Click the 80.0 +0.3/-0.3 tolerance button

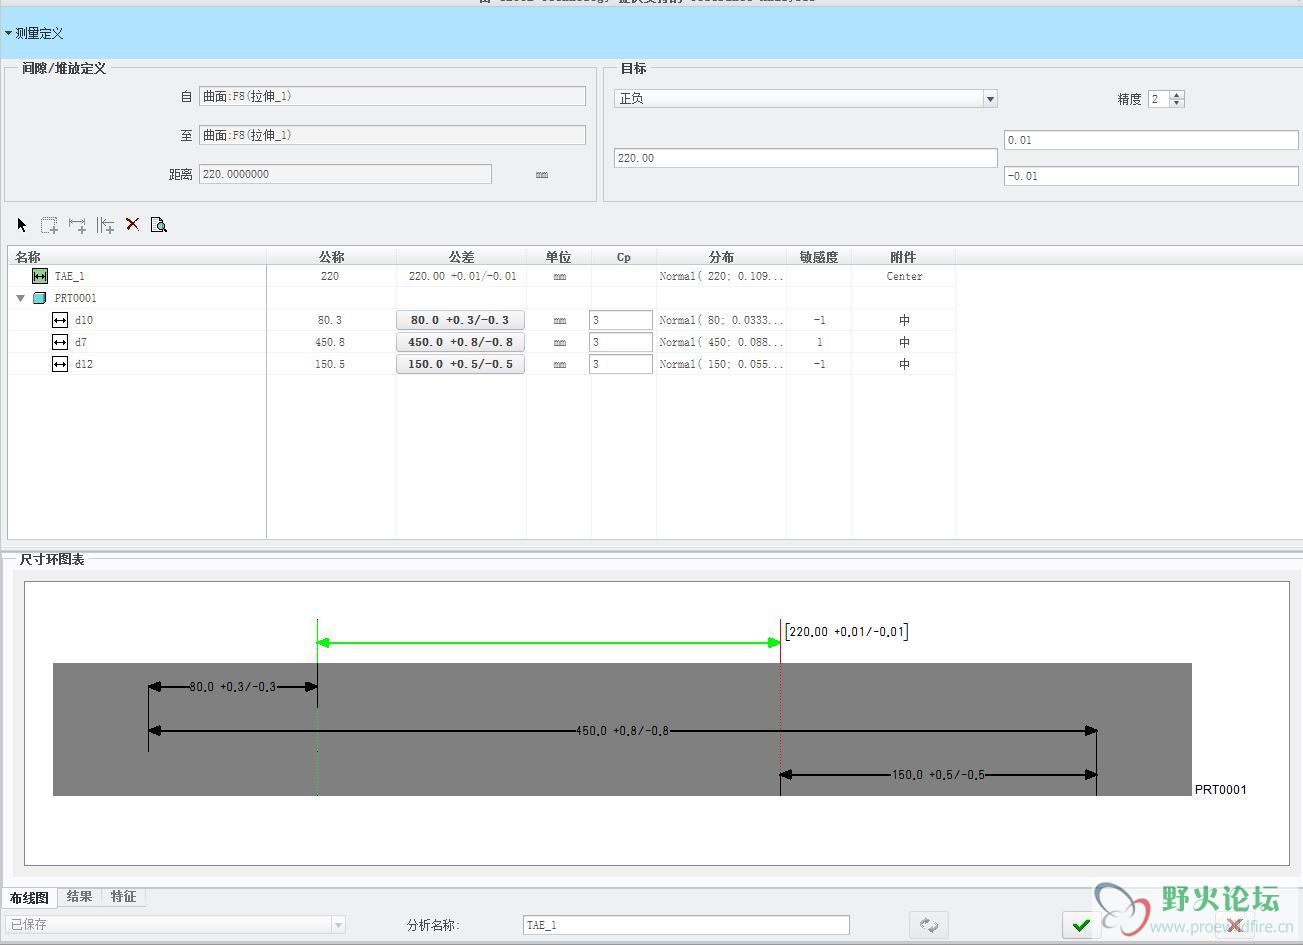click(x=460, y=320)
